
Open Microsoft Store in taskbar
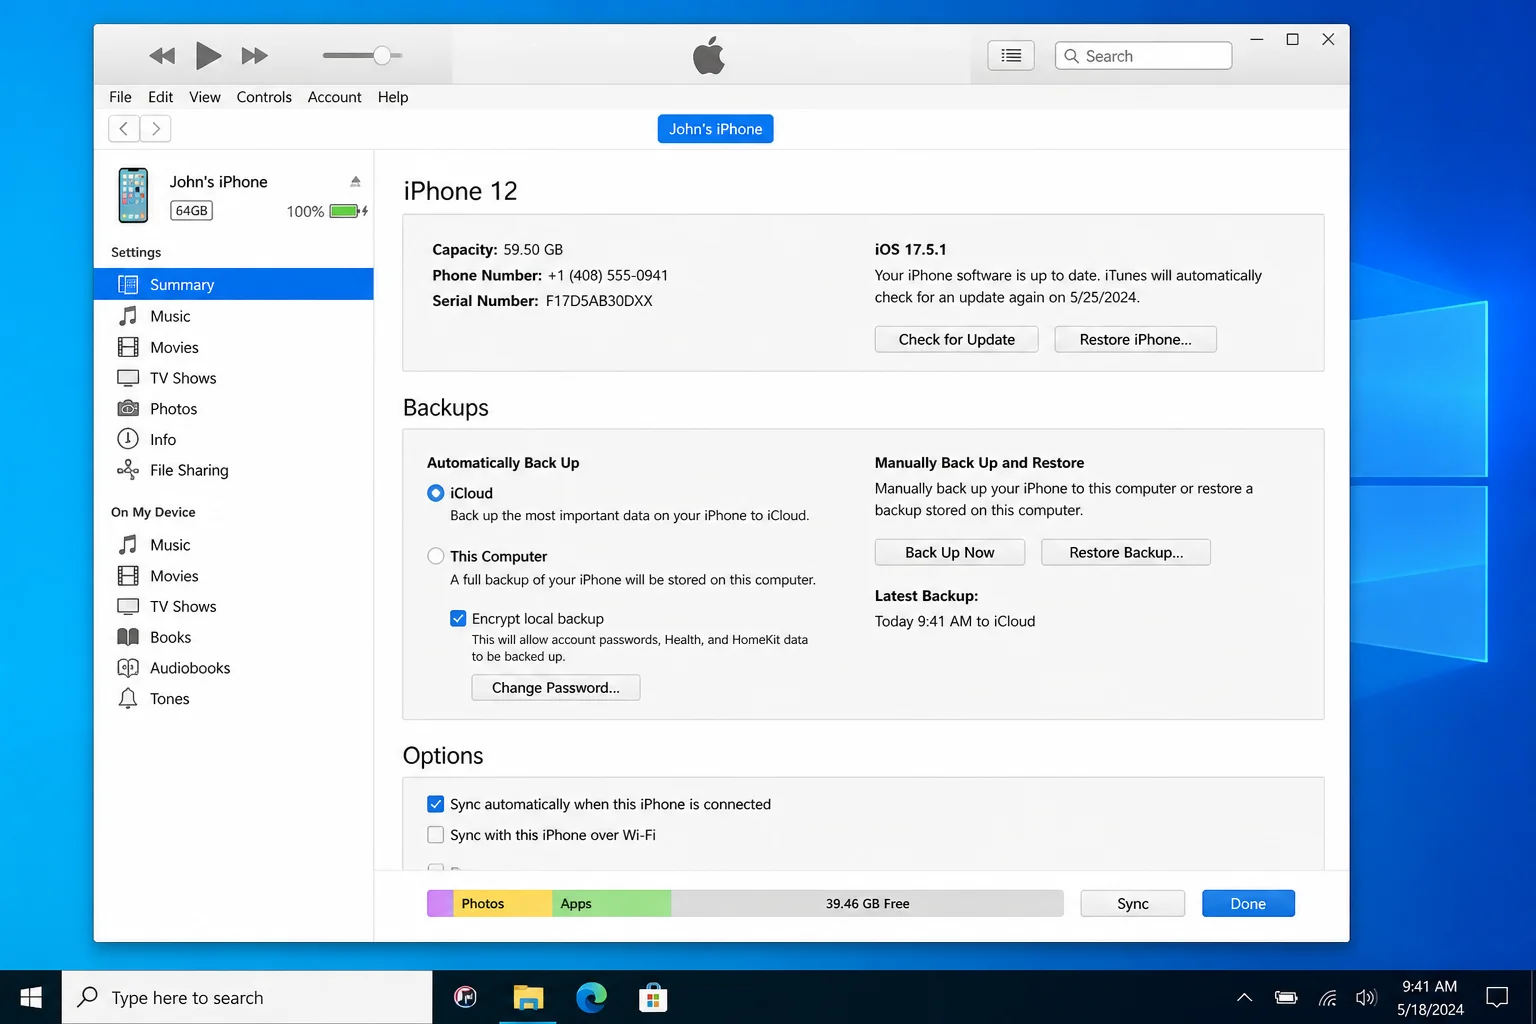[x=653, y=997]
